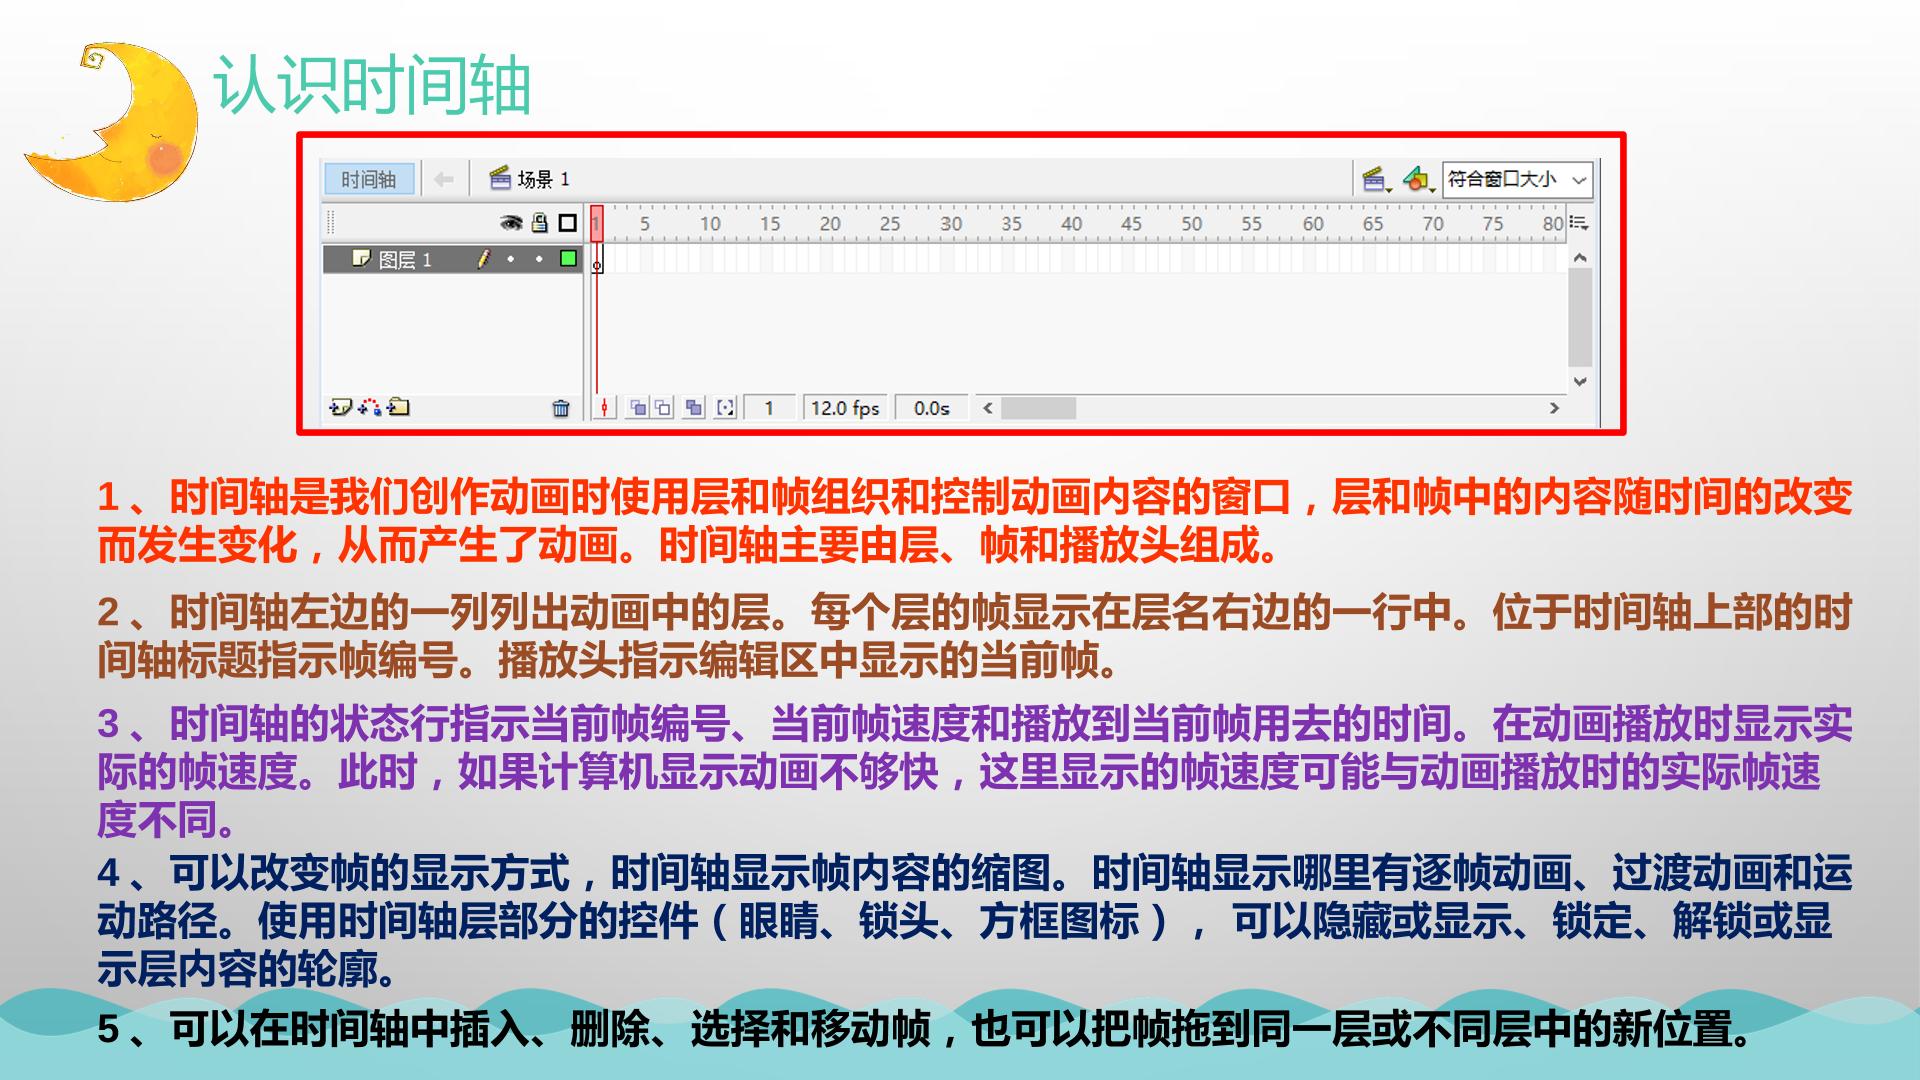
Task: Enable onion skin outlines
Action: (663, 408)
